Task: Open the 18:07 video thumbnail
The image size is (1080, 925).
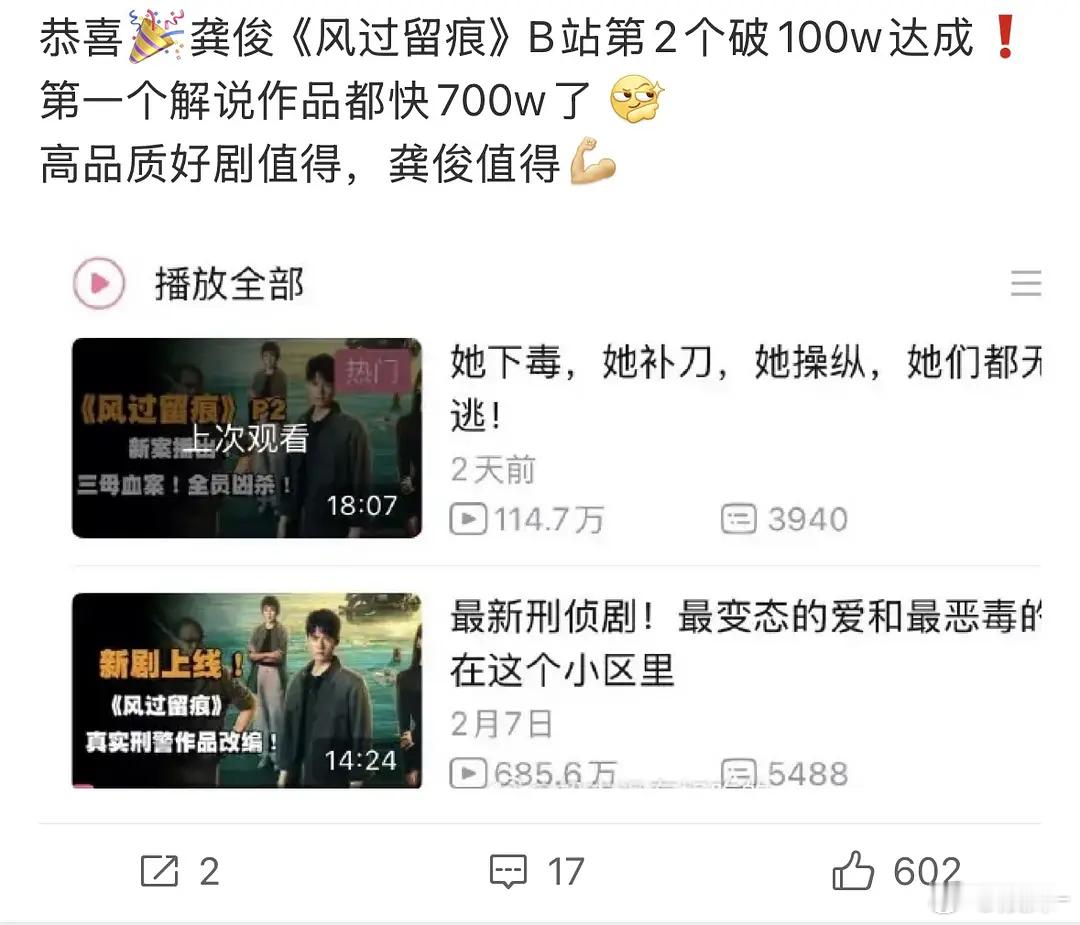Action: (x=247, y=438)
